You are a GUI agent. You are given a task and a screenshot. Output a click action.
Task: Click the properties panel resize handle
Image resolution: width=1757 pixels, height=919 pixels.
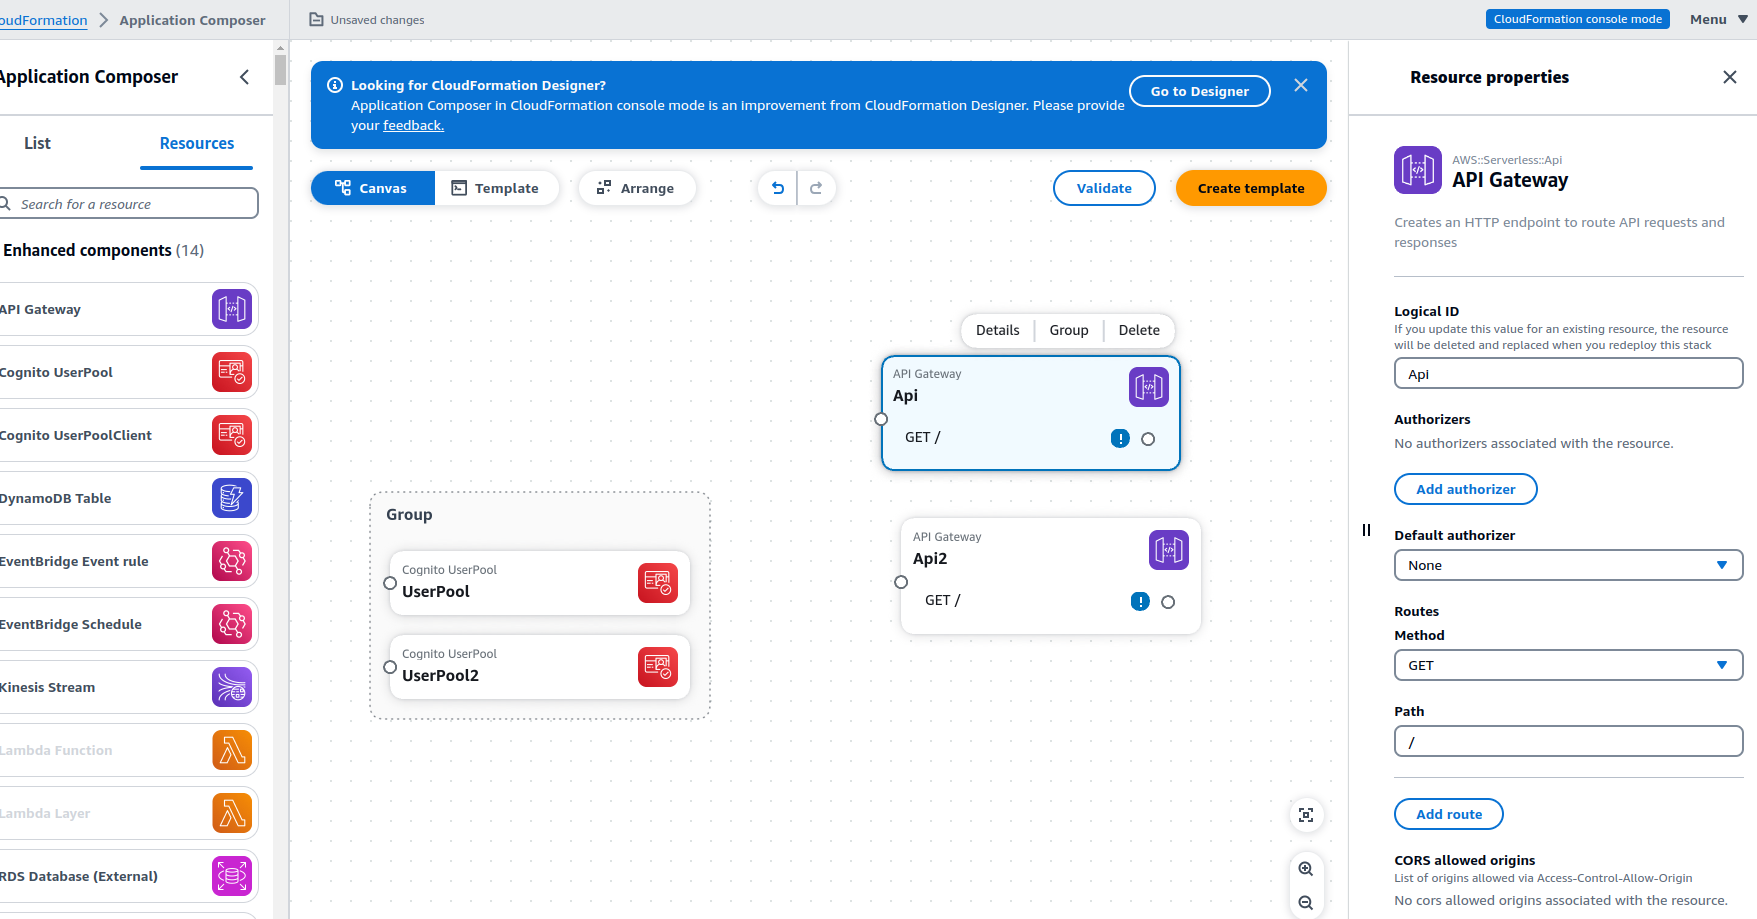(x=1366, y=530)
